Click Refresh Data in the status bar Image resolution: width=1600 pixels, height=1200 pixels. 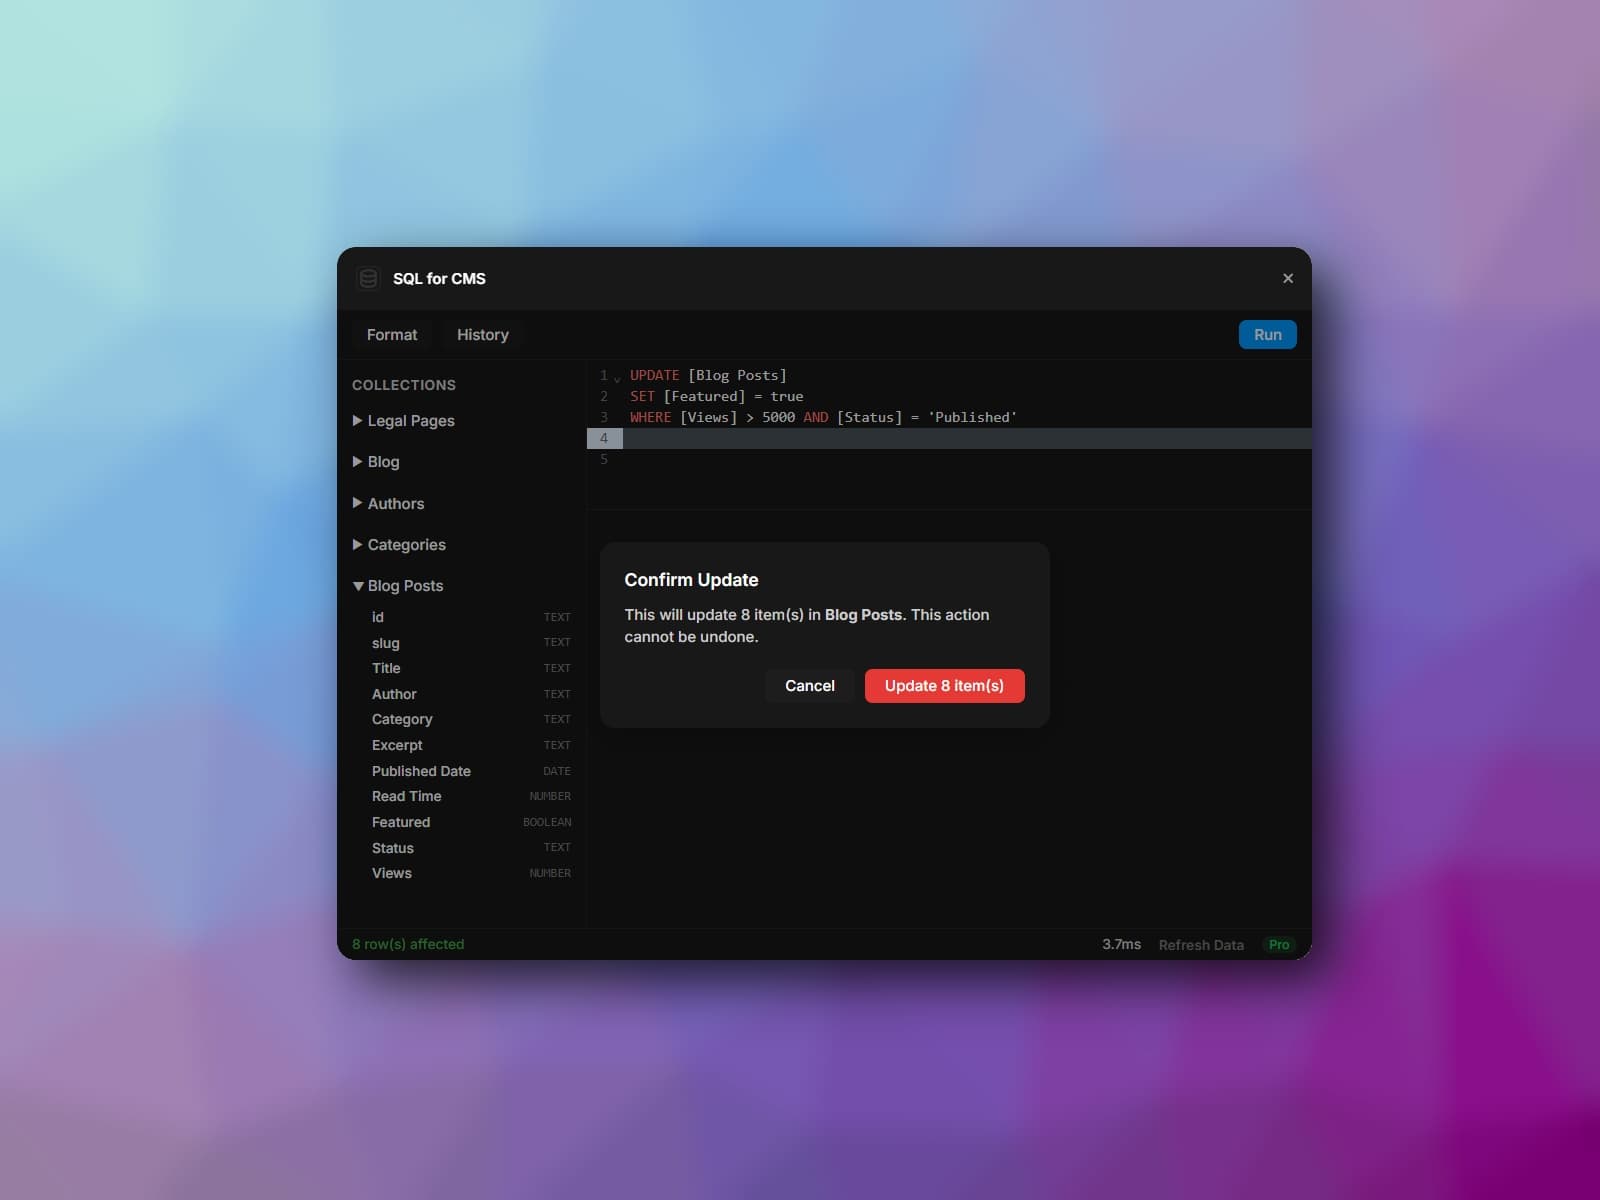(x=1200, y=944)
